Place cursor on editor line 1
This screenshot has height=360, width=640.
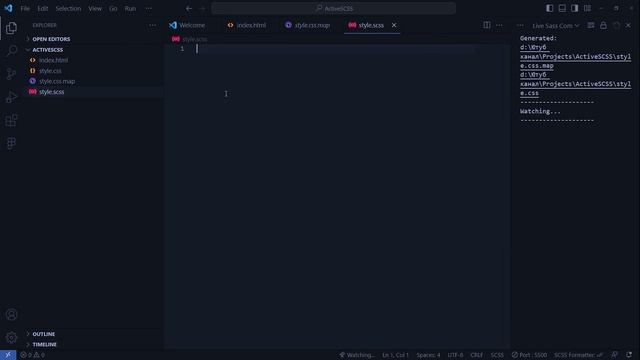[x=335, y=49]
